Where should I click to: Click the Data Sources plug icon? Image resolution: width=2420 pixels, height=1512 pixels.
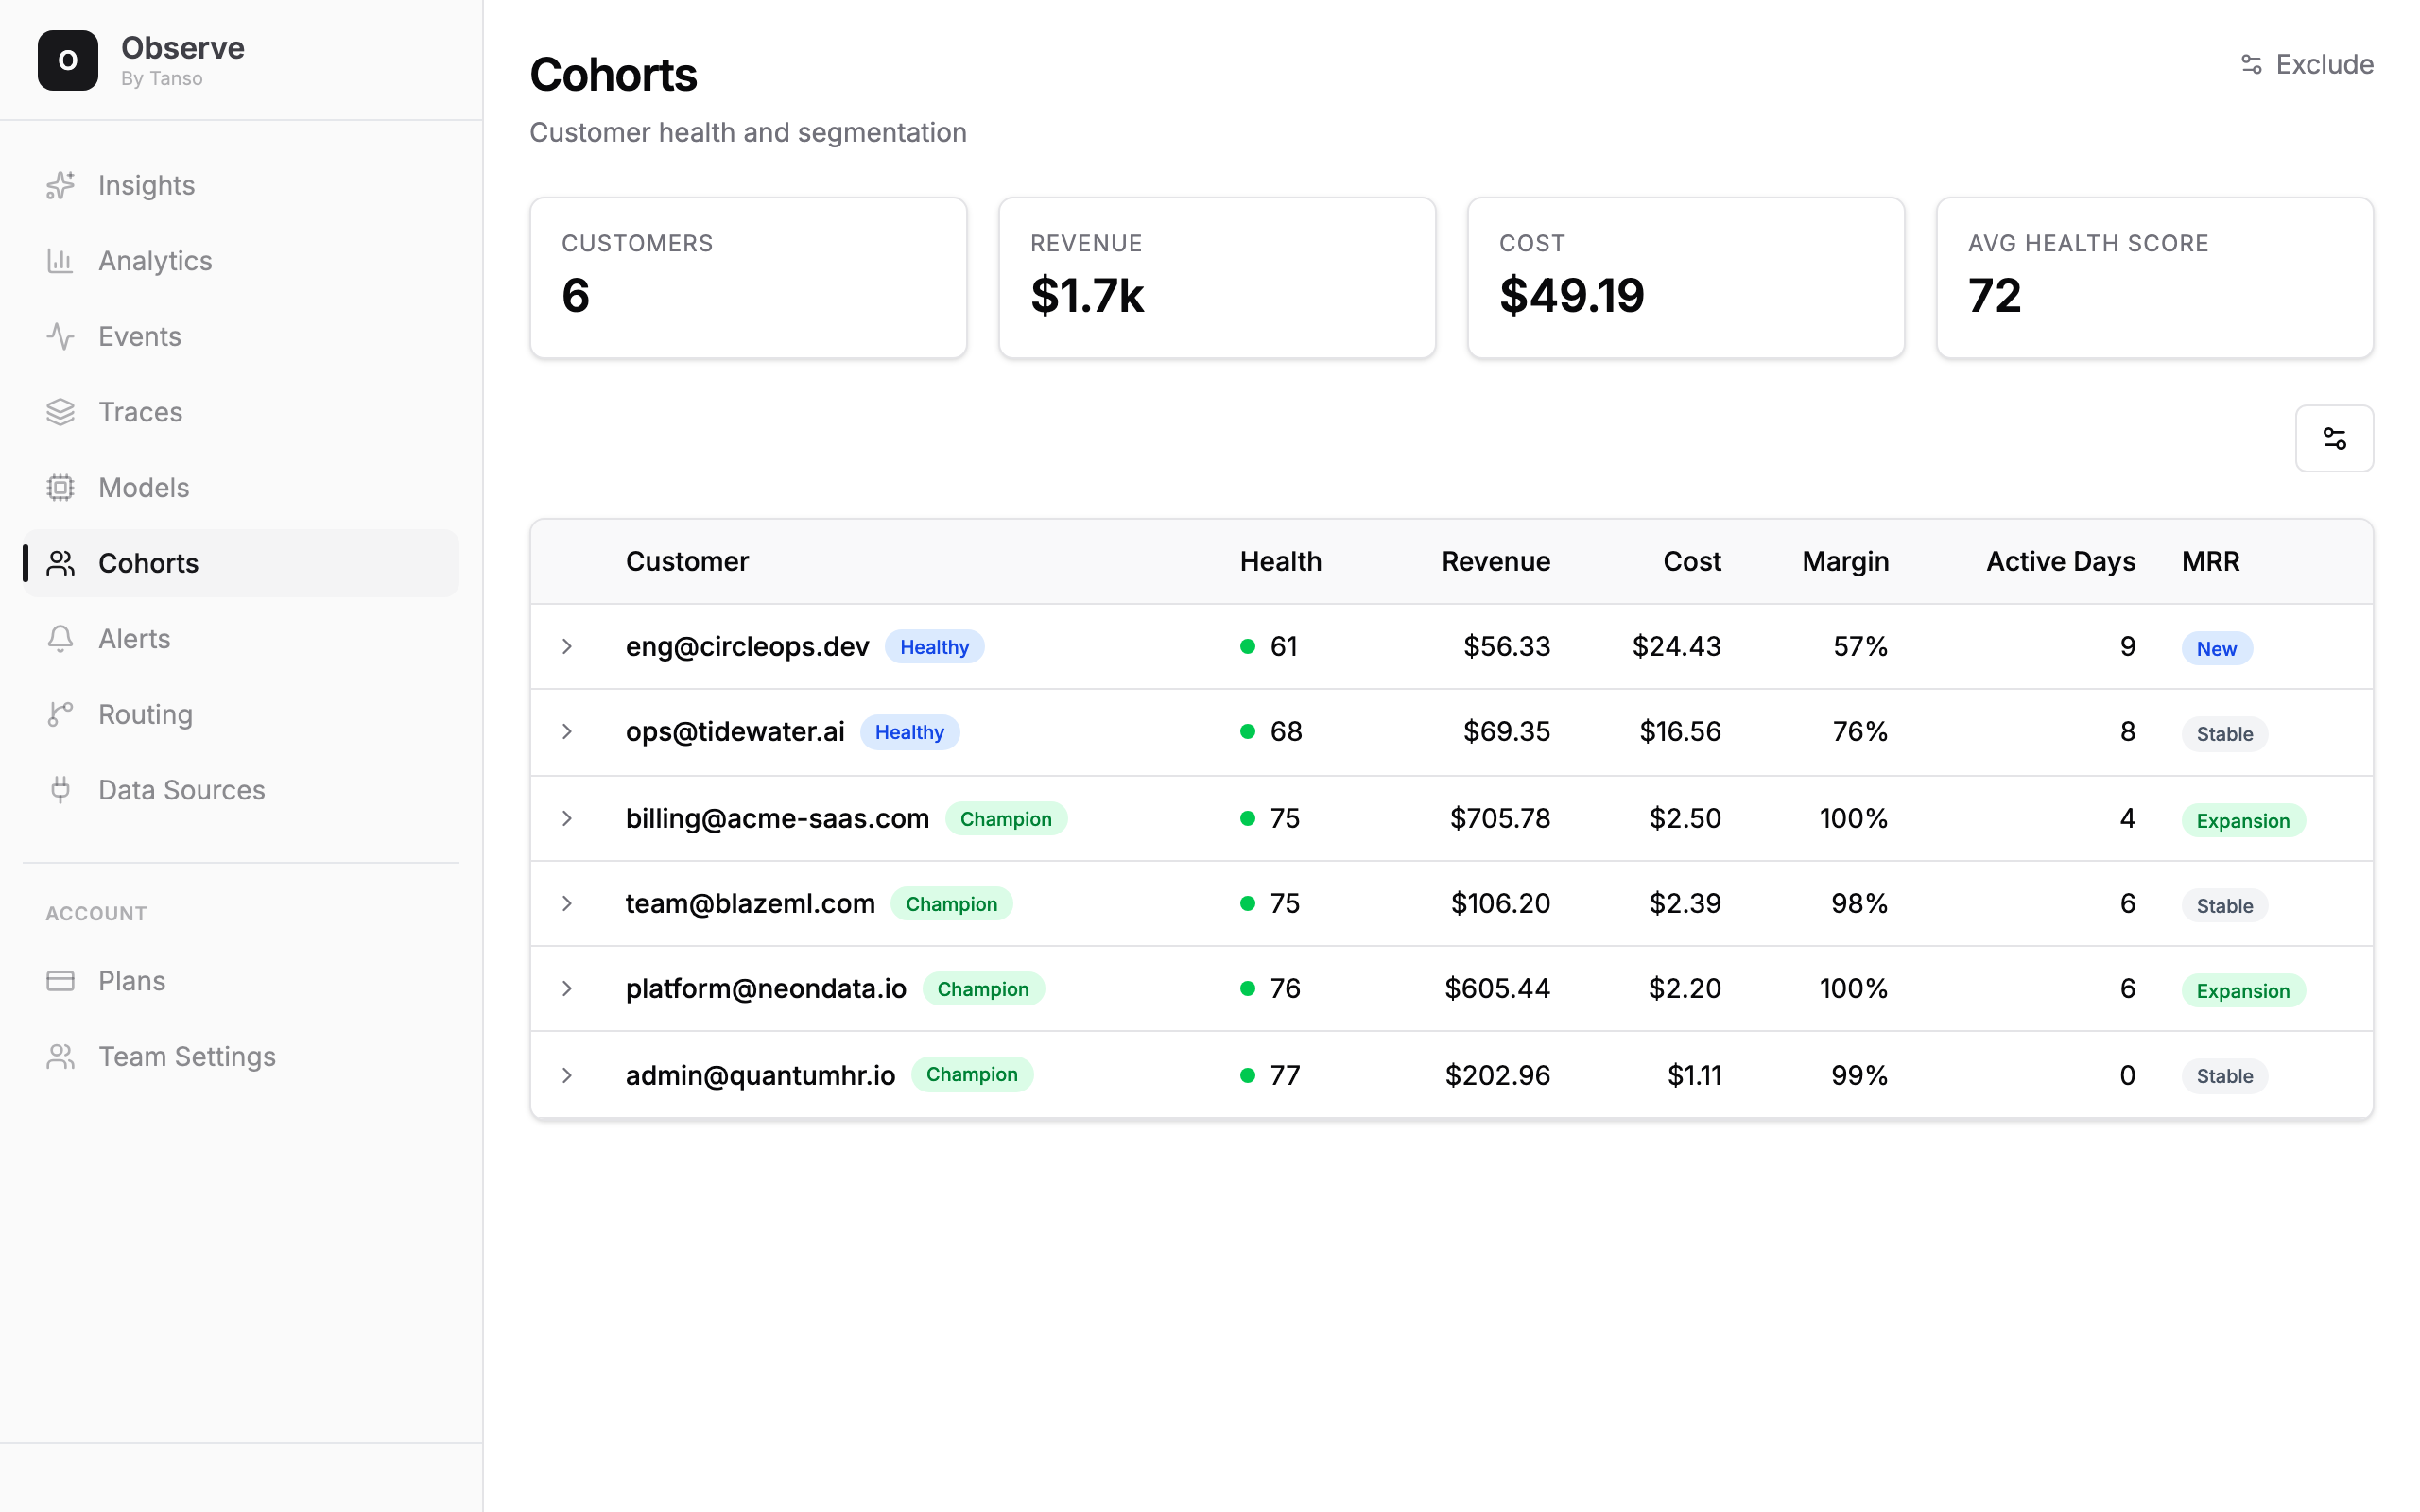tap(60, 790)
